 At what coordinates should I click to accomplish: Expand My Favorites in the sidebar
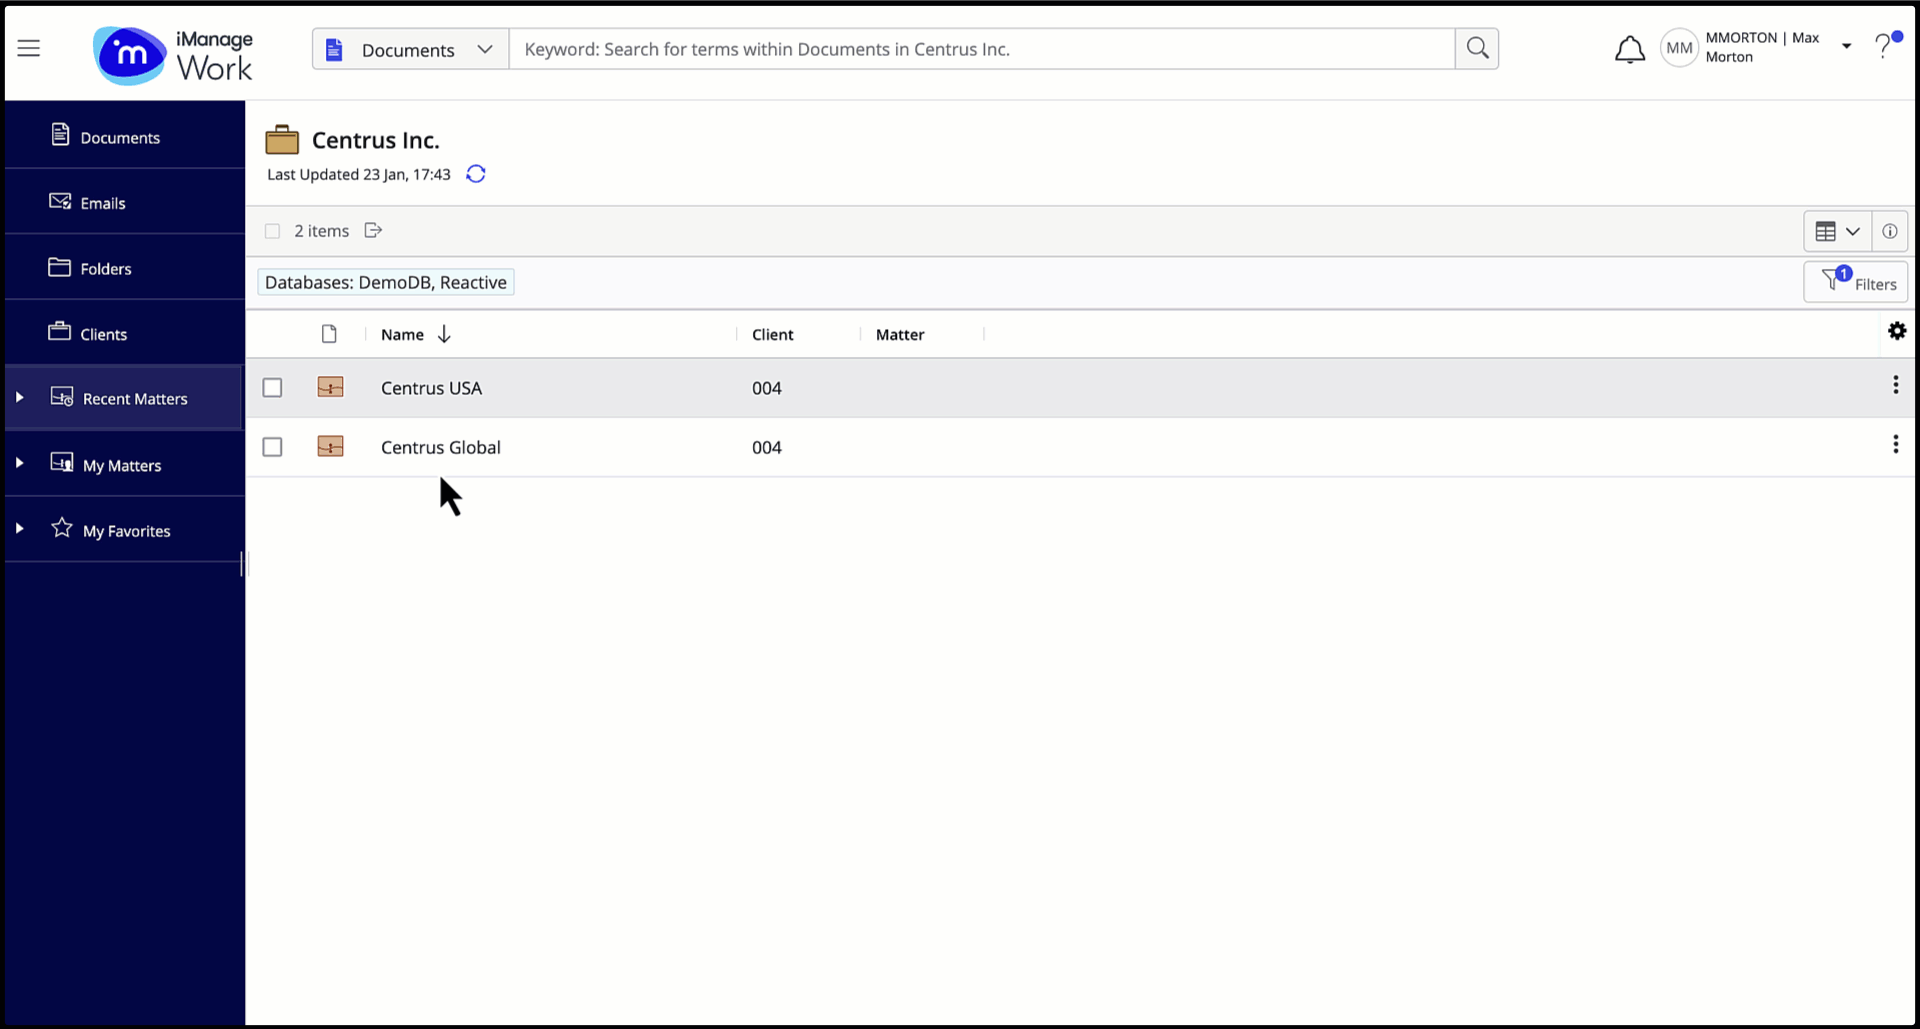(x=20, y=530)
